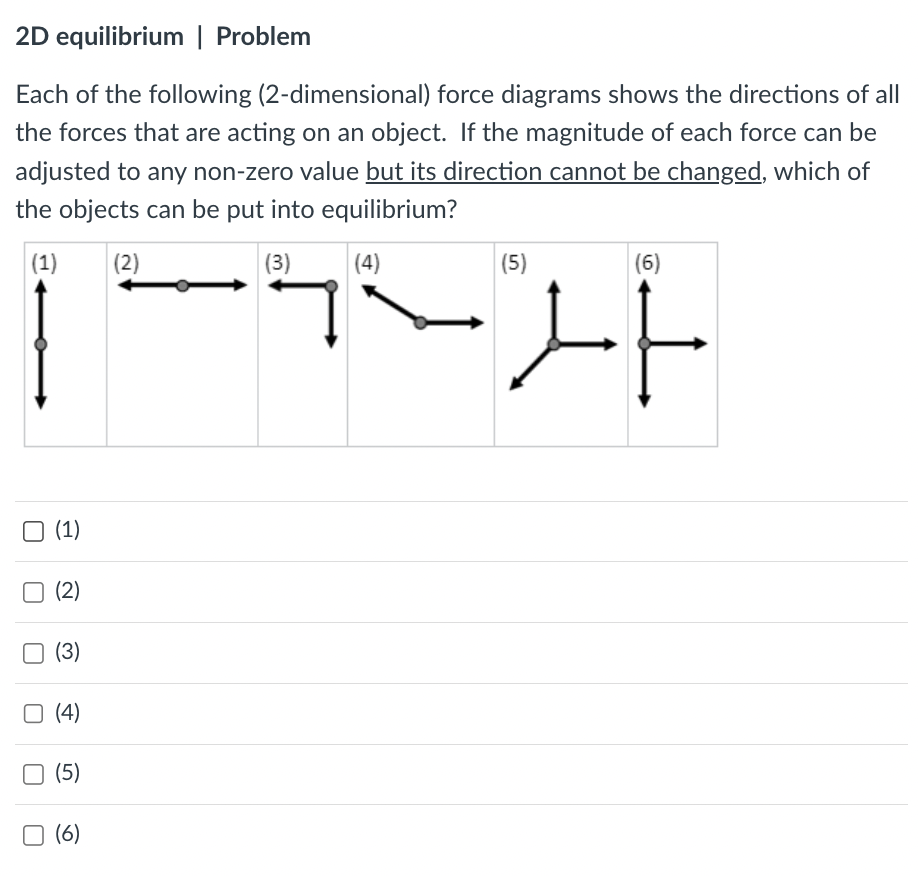Select the checkbox for answer (3)
This screenshot has height=876, width=918.
pyautogui.click(x=33, y=653)
